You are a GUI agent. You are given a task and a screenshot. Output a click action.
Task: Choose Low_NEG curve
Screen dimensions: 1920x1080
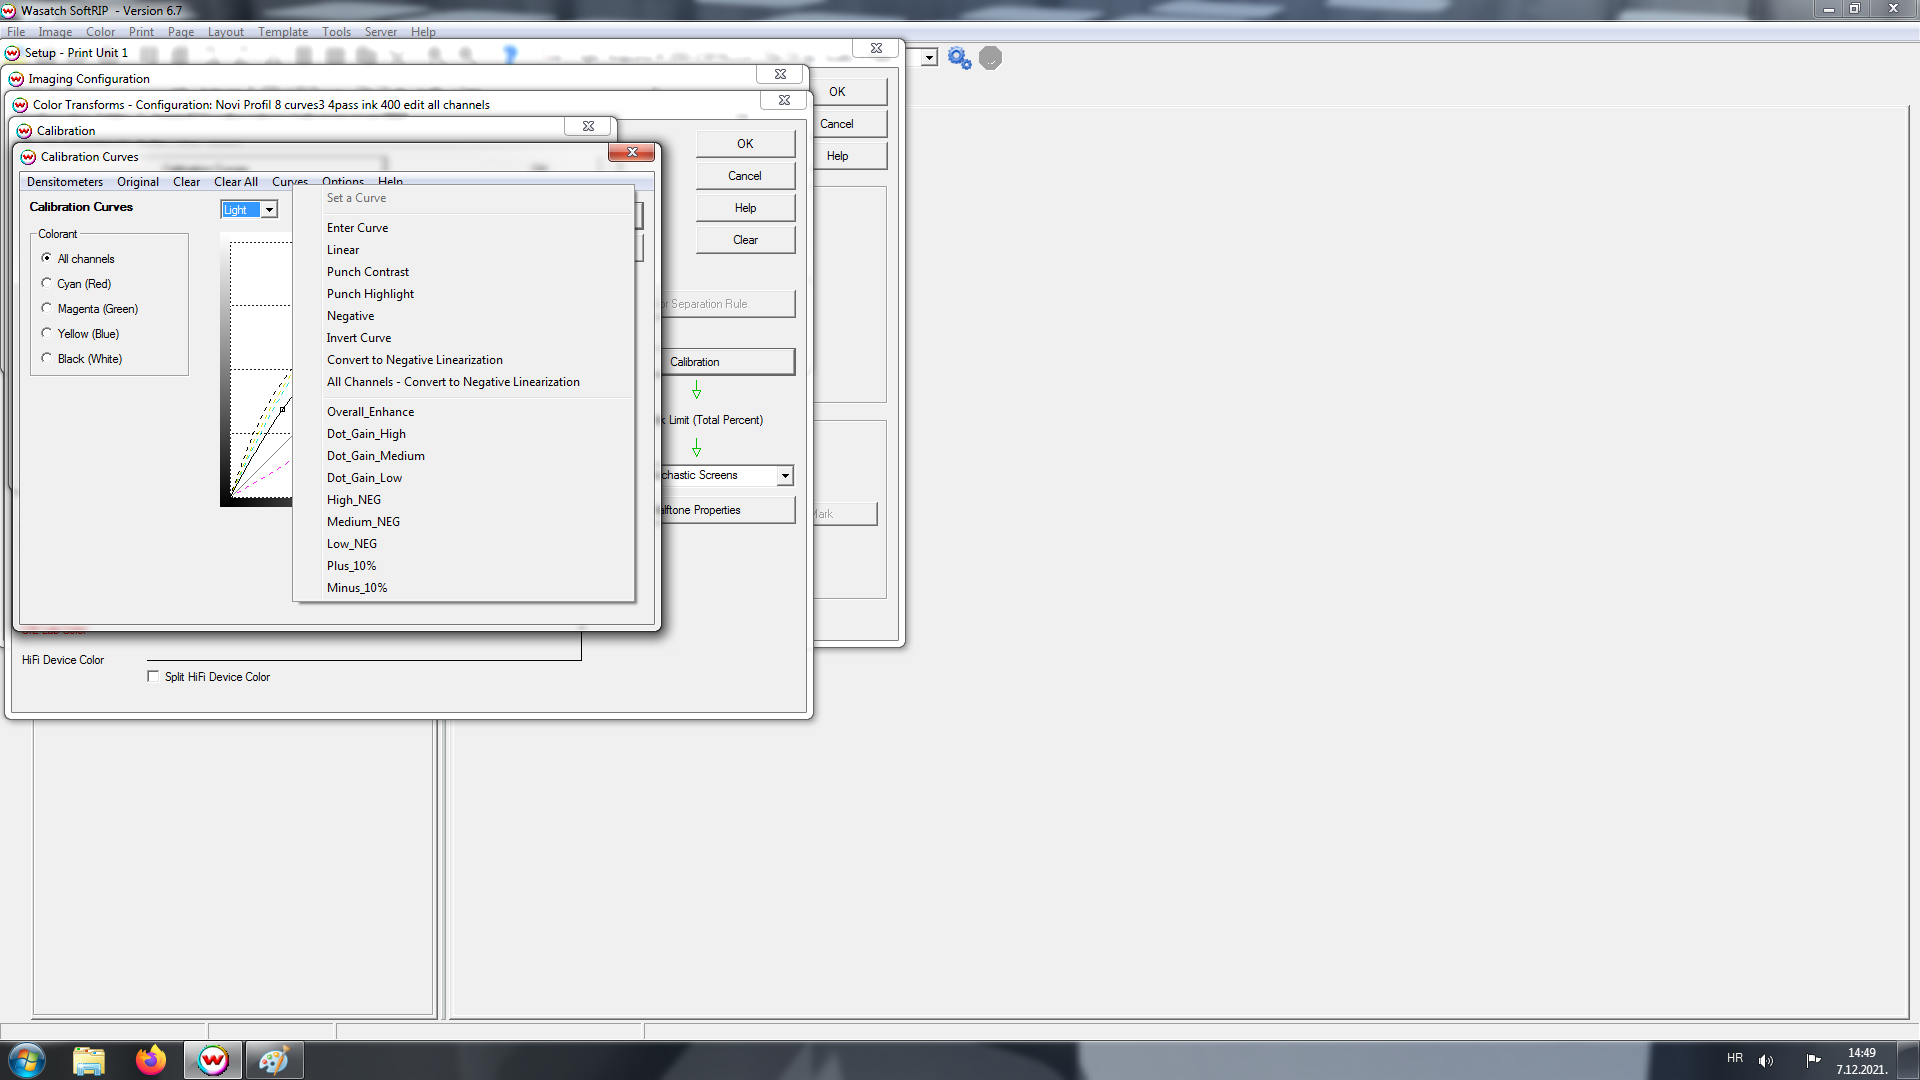[x=464, y=544]
